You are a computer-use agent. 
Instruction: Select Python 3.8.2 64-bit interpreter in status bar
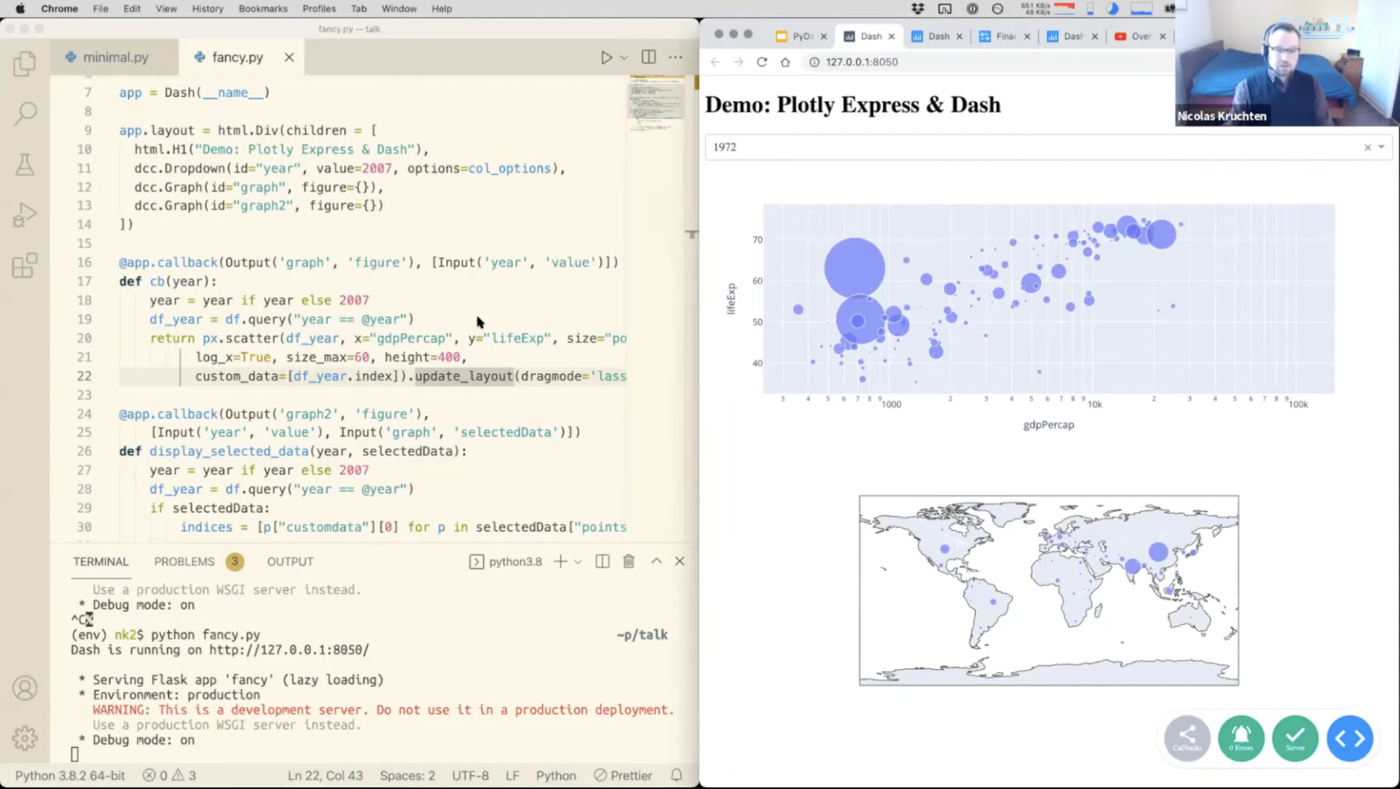[70, 775]
